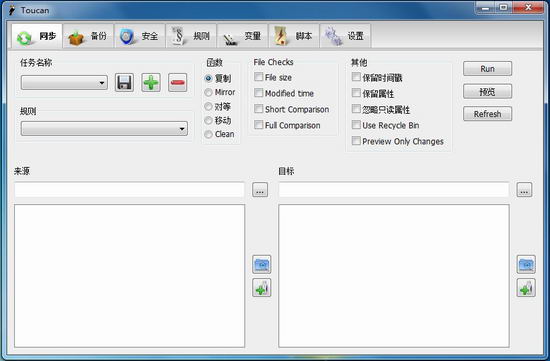Click inside the destination file list pane
550x361 pixels.
point(394,276)
